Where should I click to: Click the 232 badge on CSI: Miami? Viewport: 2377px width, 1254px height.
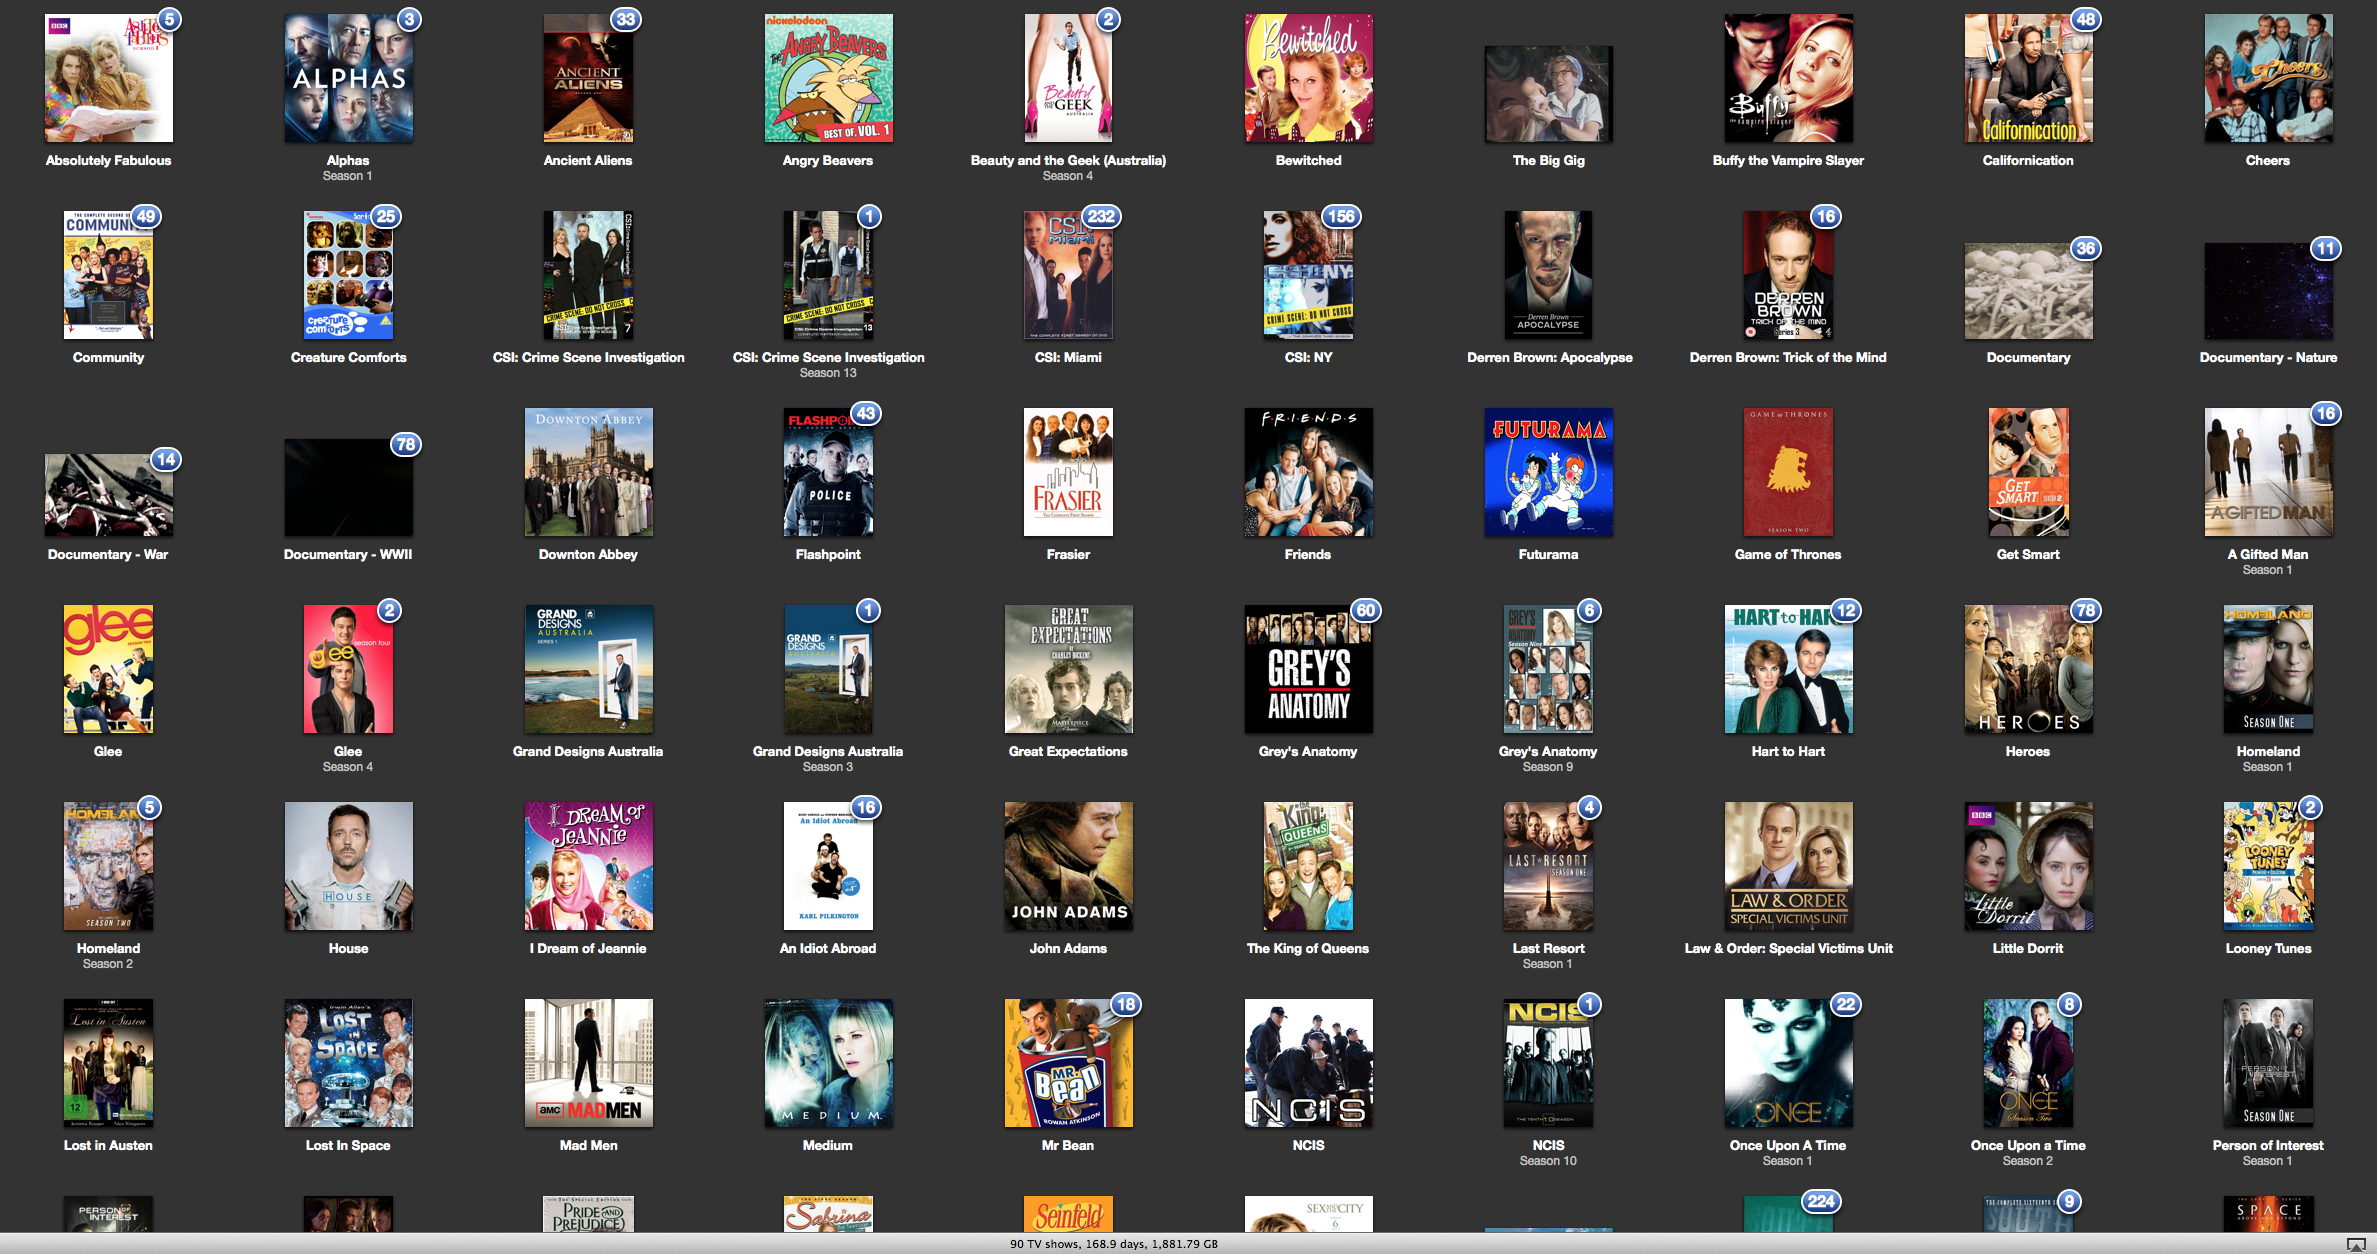[x=1101, y=216]
